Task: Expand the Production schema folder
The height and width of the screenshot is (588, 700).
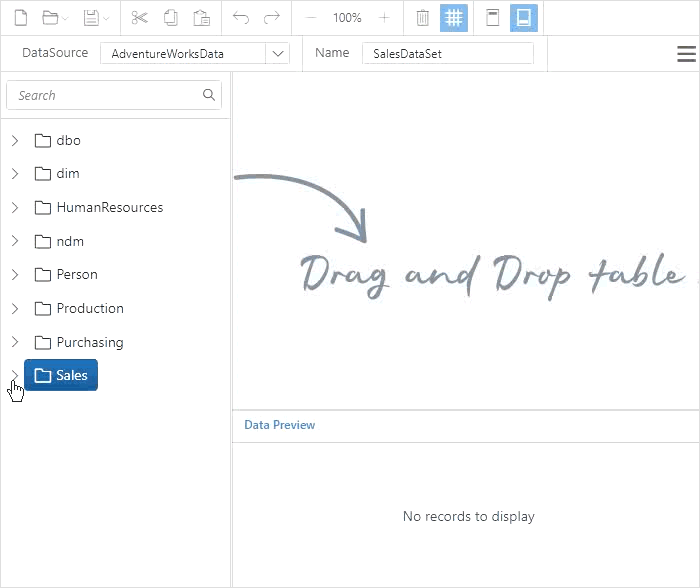Action: pyautogui.click(x=15, y=309)
